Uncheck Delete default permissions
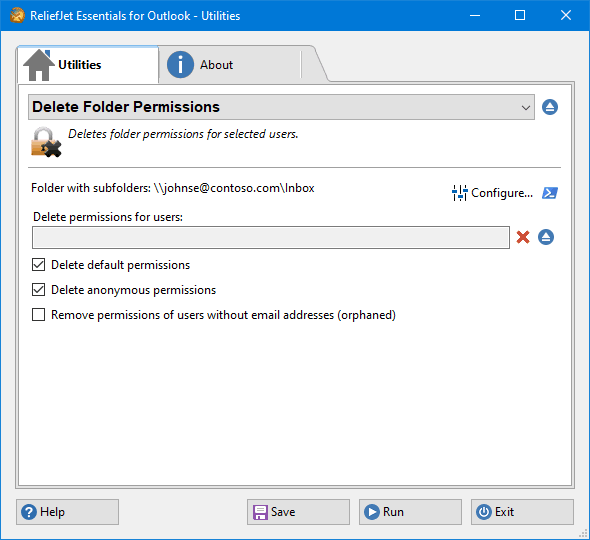Screen dimensions: 590x540 [38, 265]
